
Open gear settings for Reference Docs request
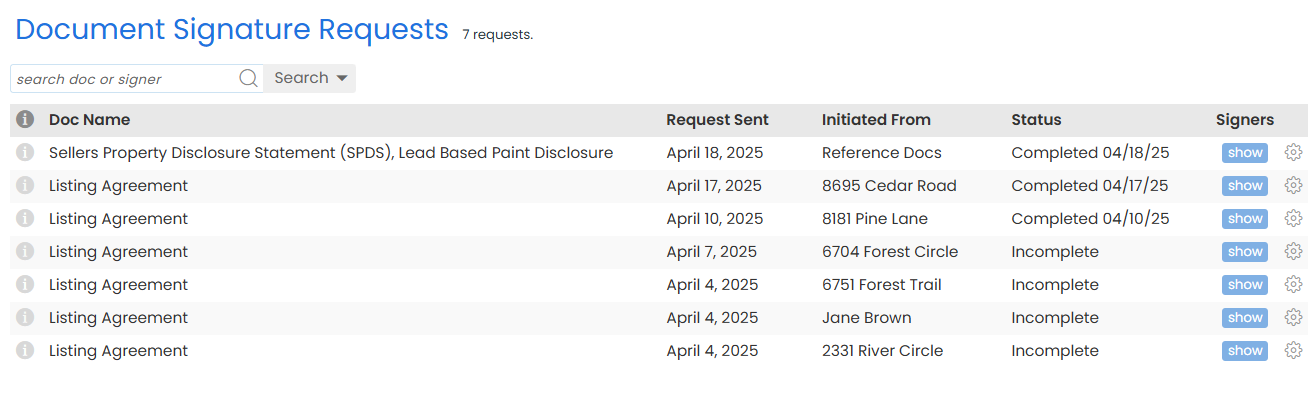[1293, 153]
